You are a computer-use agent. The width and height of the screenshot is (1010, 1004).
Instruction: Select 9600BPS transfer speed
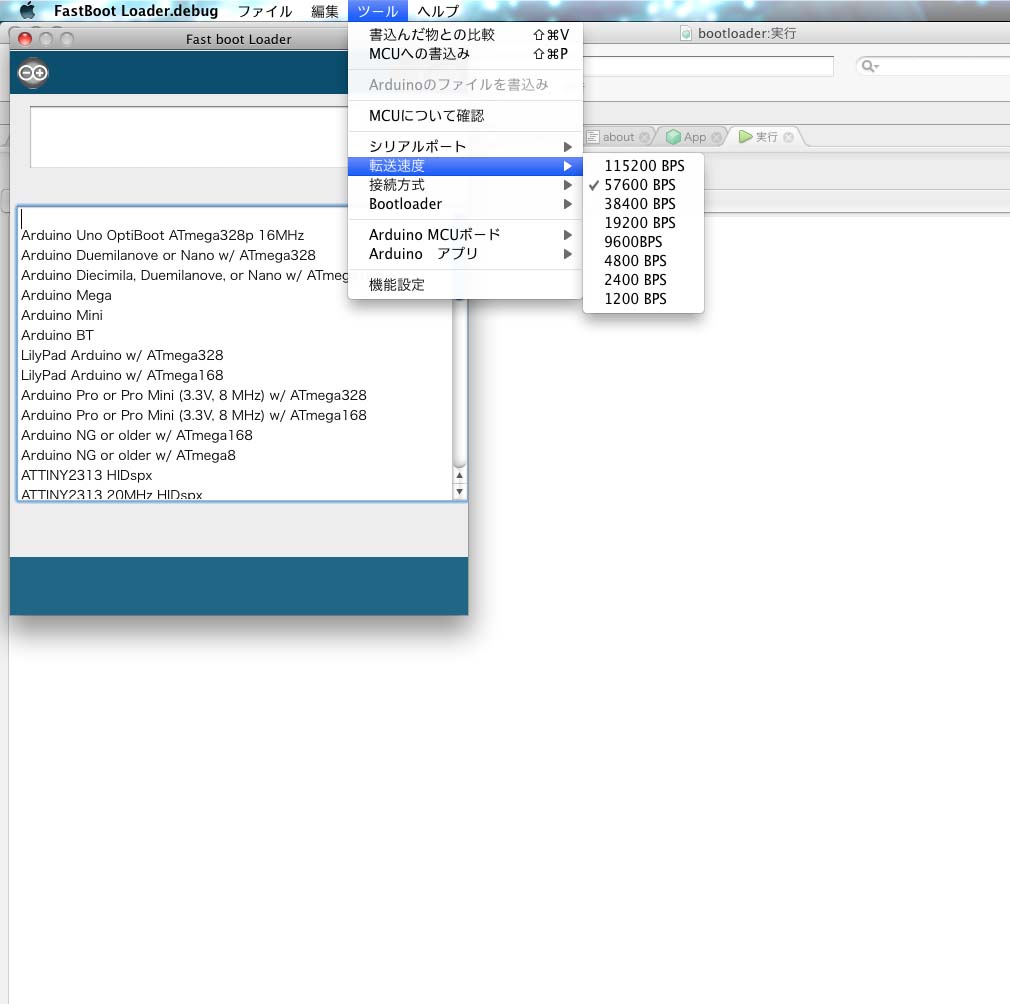tap(643, 242)
